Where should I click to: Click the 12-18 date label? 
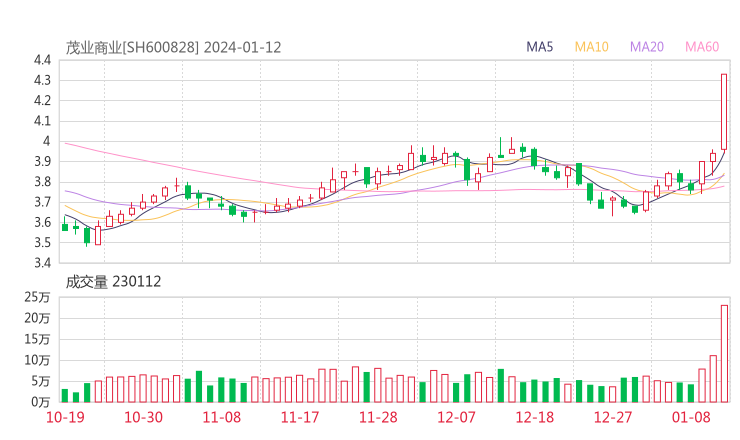coord(535,417)
